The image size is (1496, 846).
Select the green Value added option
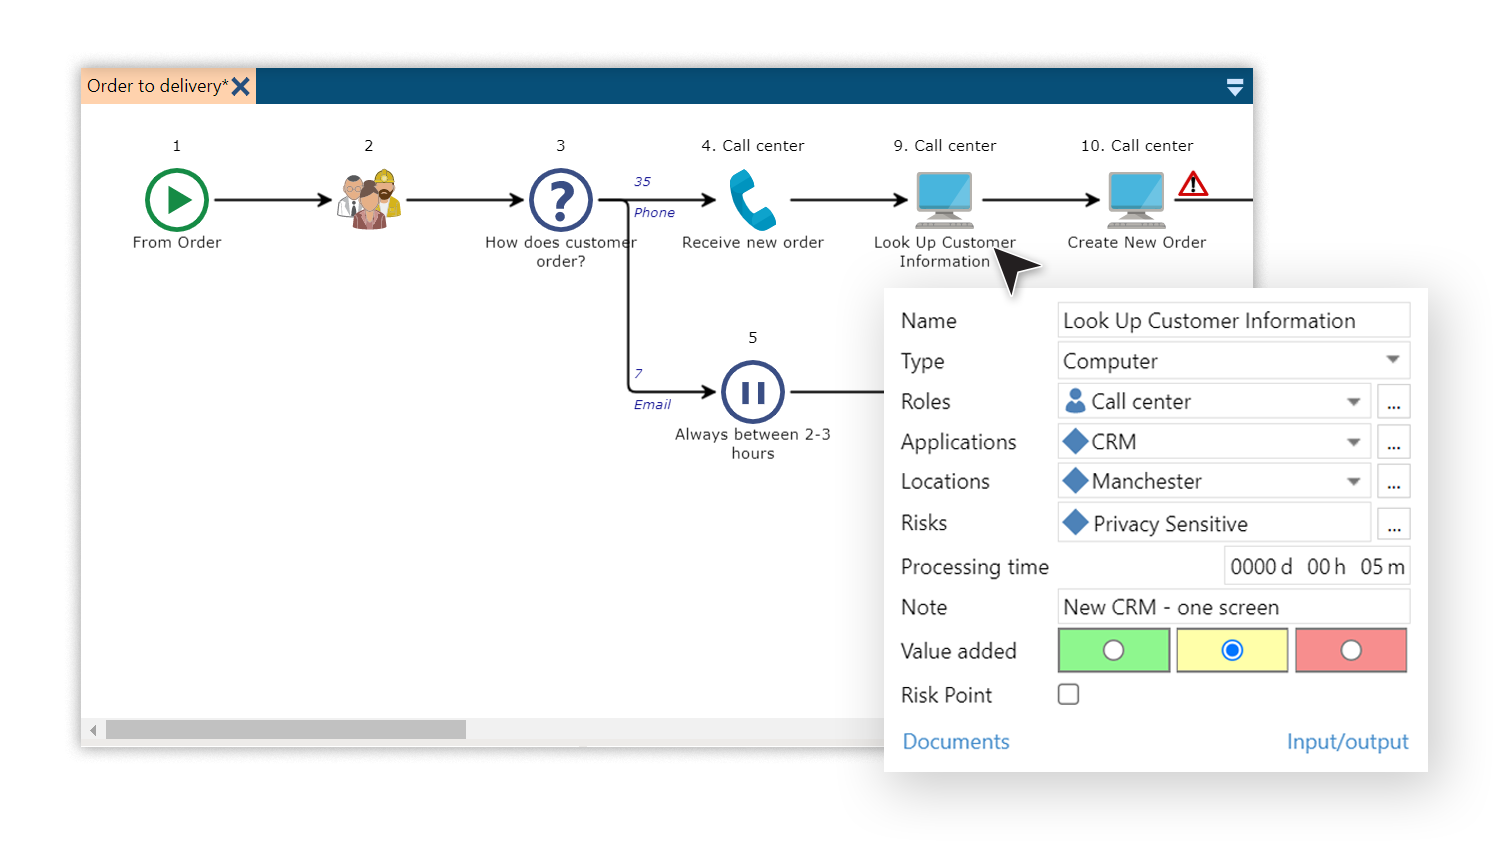pos(1113,650)
